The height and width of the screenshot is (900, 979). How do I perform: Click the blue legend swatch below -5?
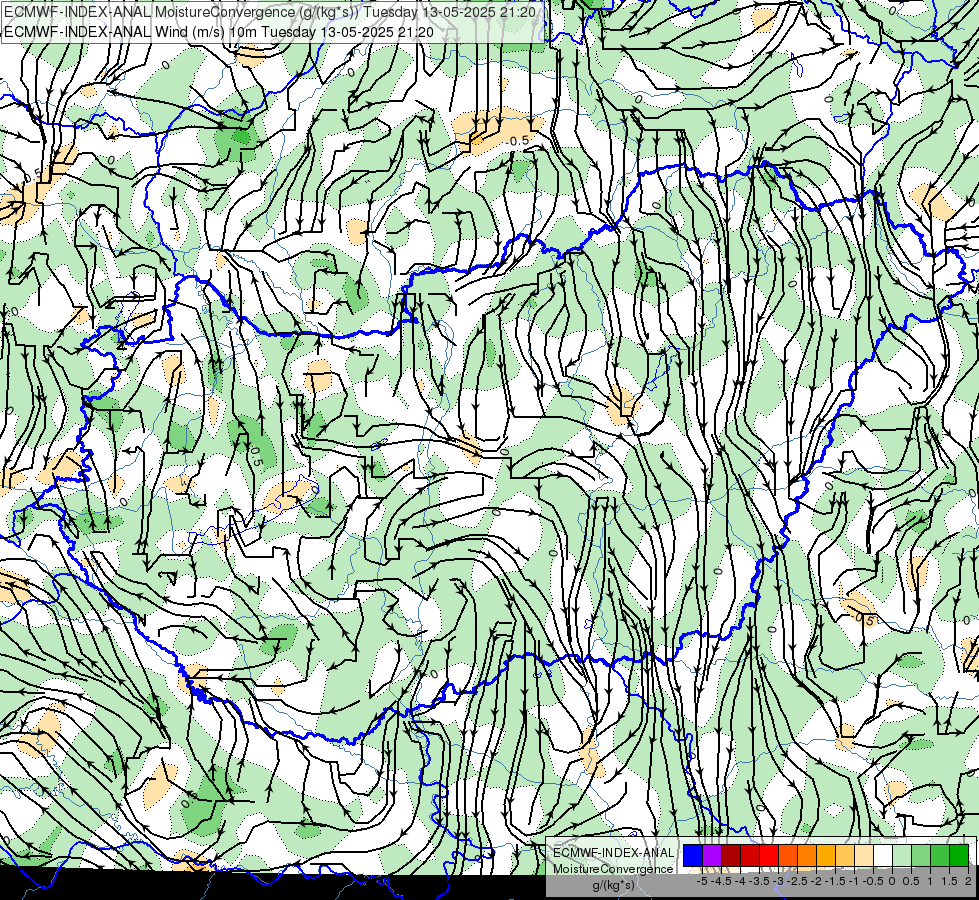693,856
